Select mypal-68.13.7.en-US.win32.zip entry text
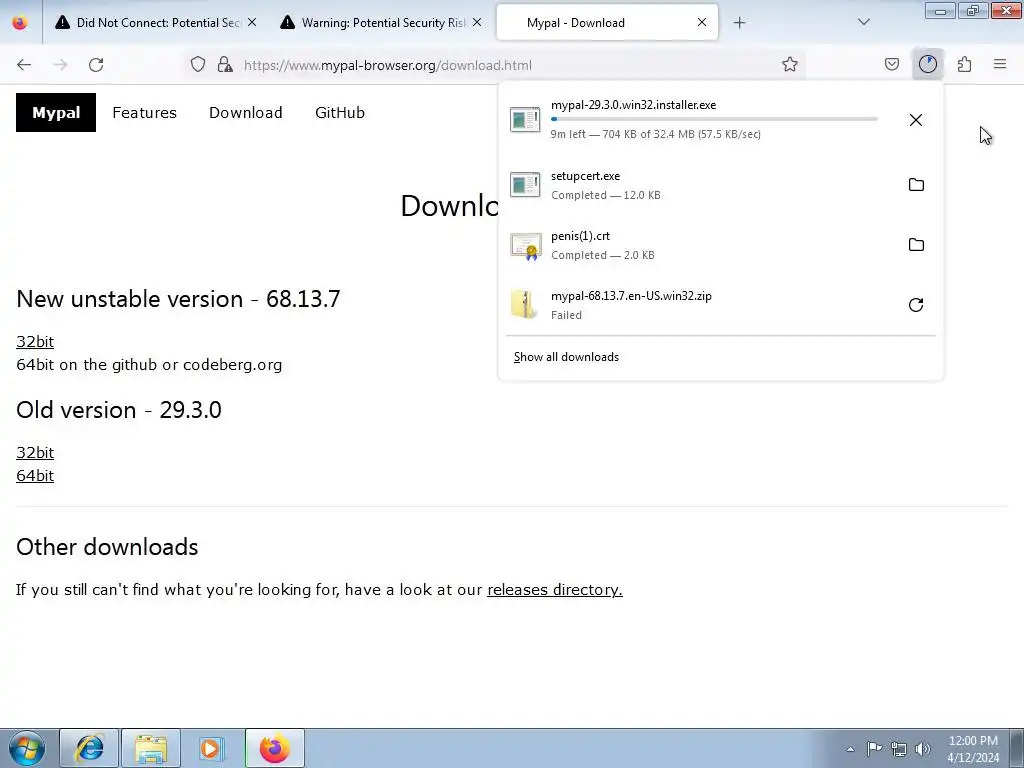This screenshot has height=768, width=1024. (x=631, y=296)
